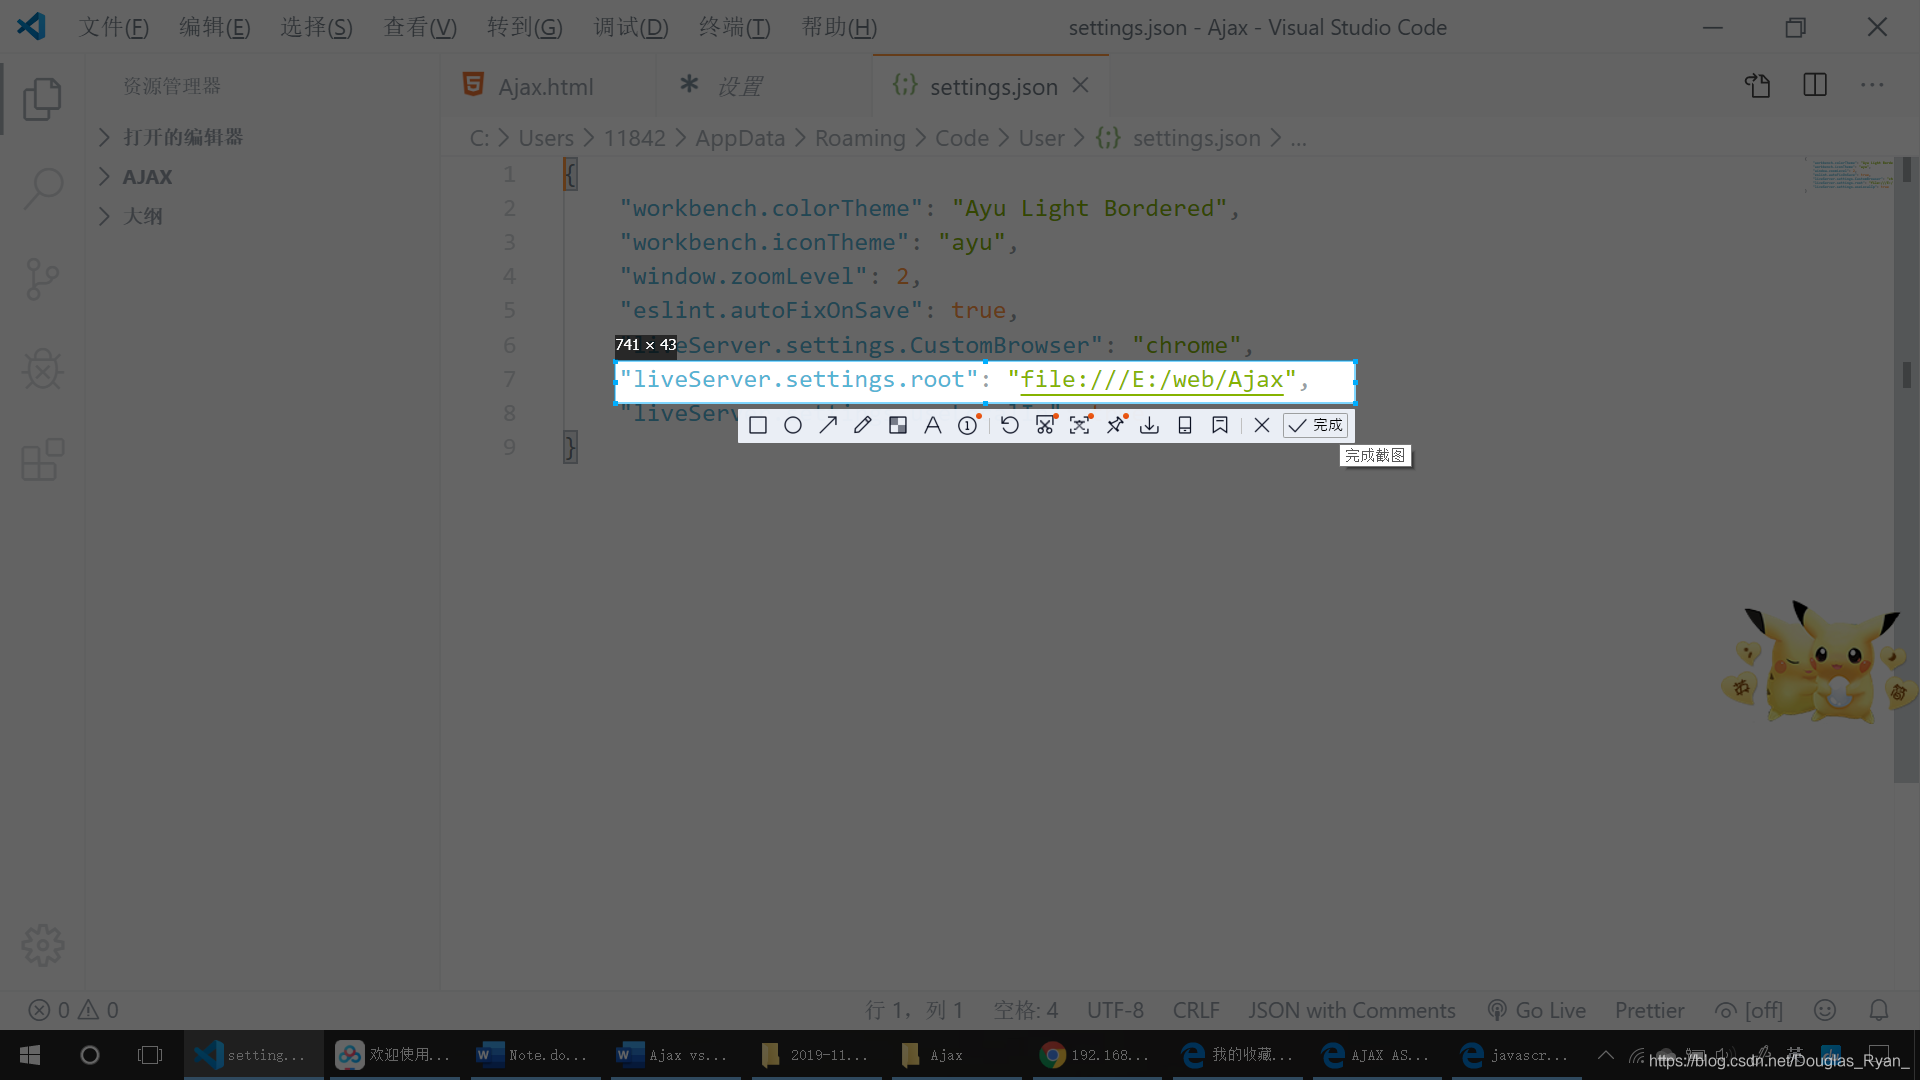The height and width of the screenshot is (1080, 1920).
Task: Click the 完成 finish screenshot button
Action: (1316, 425)
